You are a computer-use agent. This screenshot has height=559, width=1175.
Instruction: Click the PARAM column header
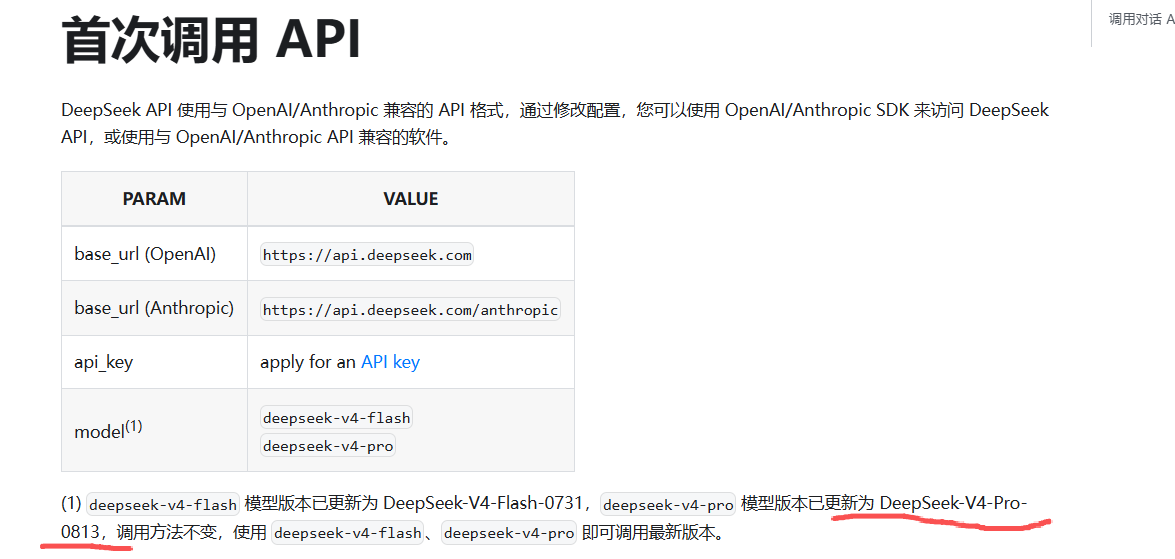[154, 199]
